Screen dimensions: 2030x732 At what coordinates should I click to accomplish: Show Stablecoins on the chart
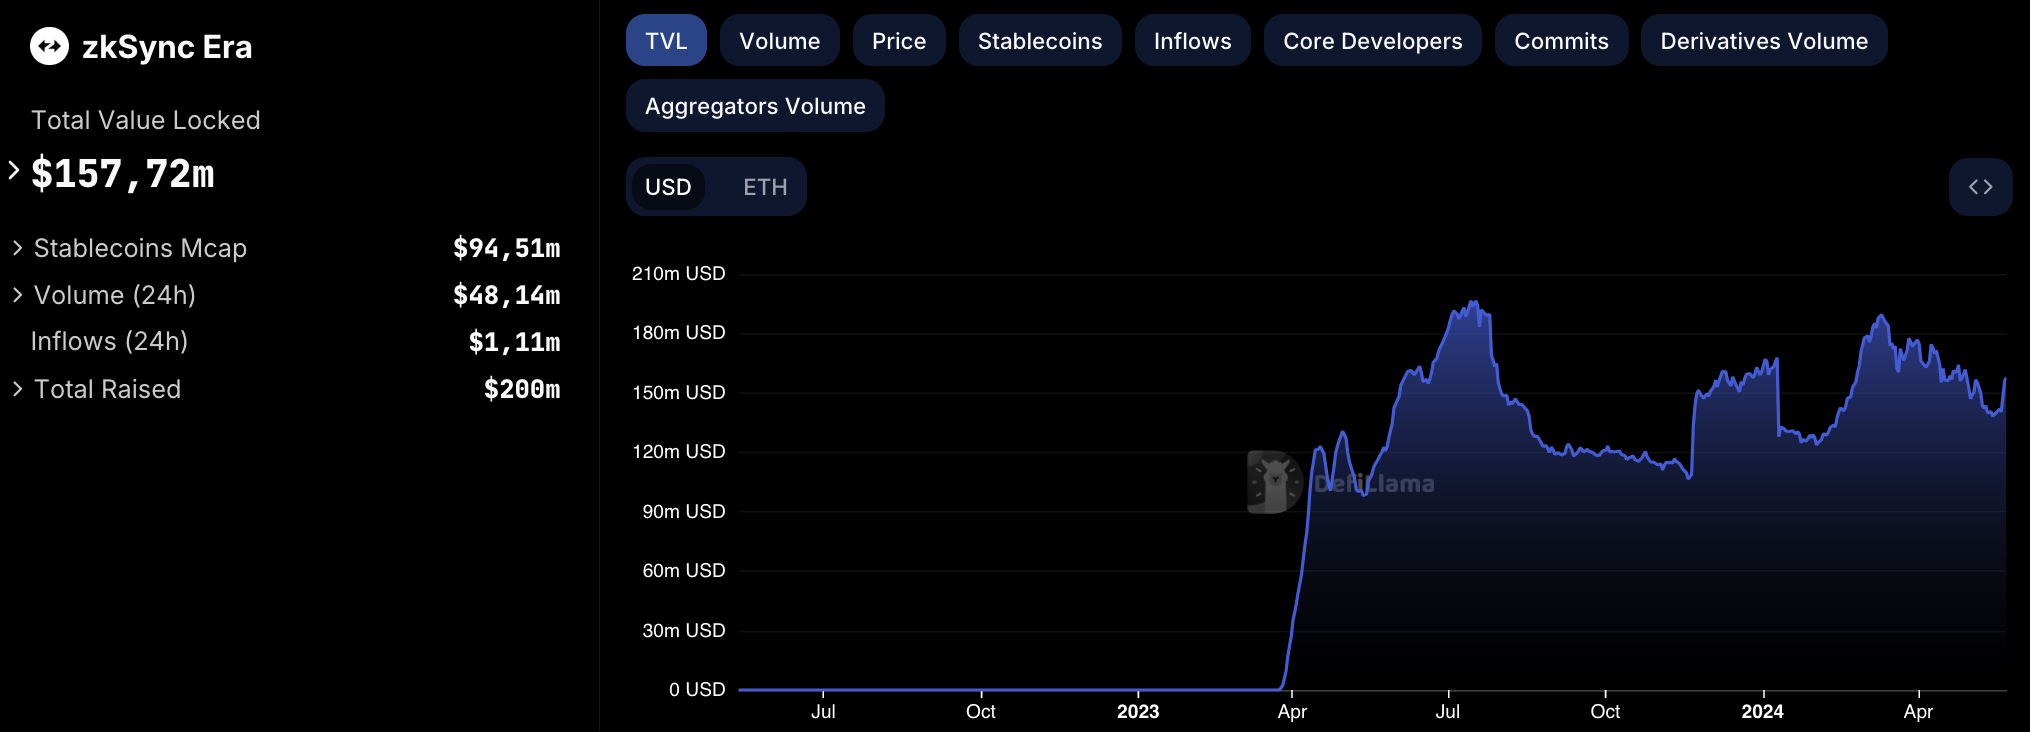pos(1039,41)
